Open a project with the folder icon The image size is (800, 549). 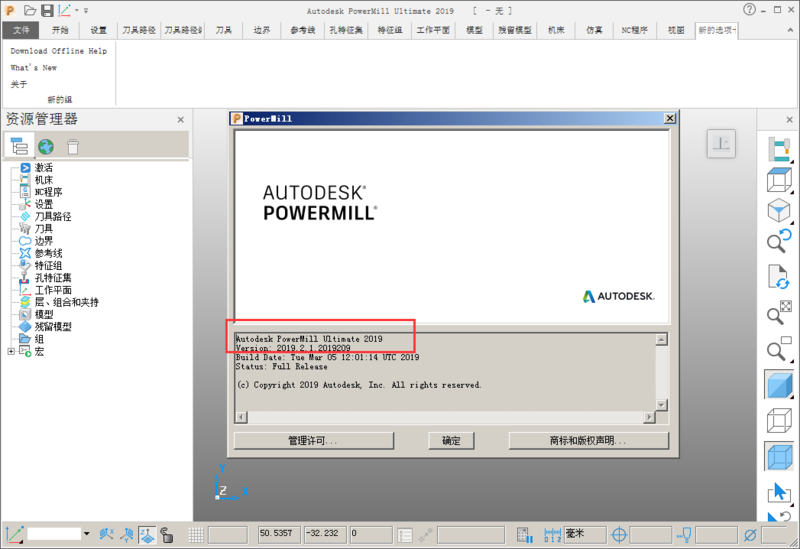tap(30, 10)
